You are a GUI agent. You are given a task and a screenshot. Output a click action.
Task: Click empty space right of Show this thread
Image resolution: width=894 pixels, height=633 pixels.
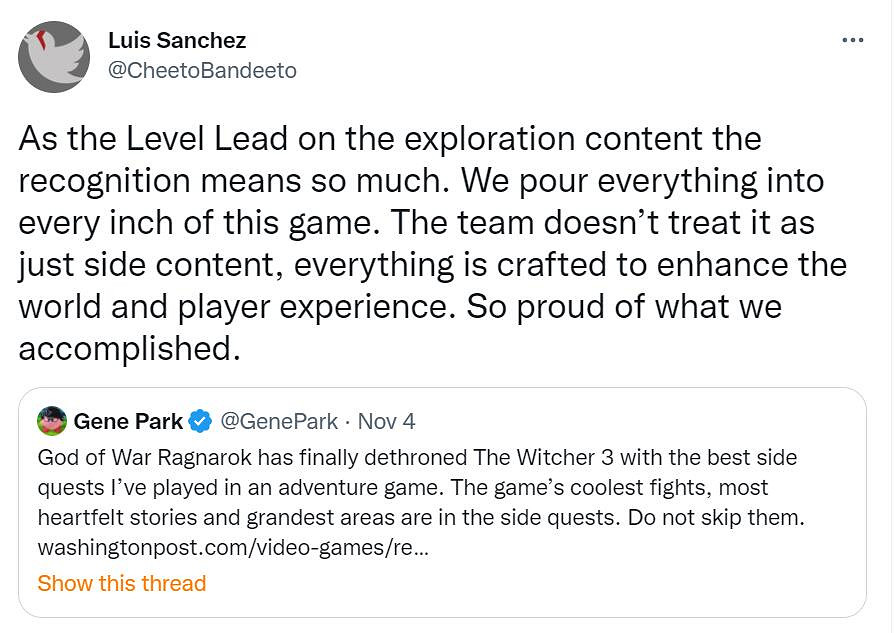point(500,583)
